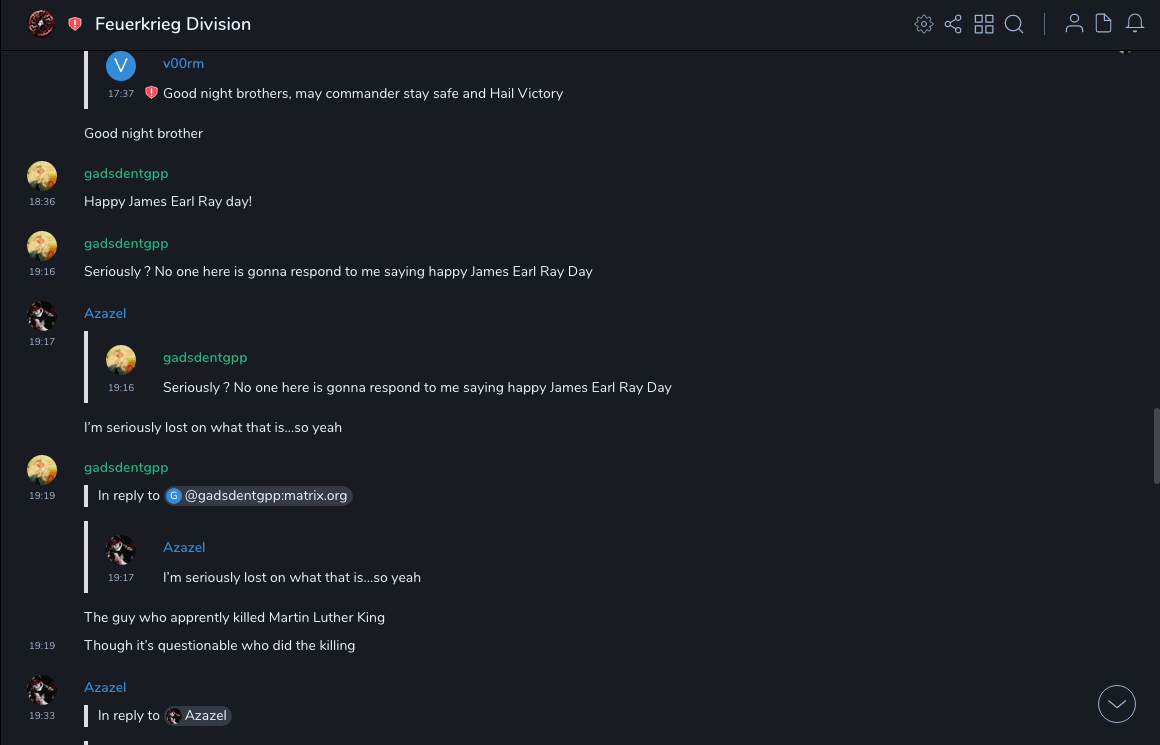Image resolution: width=1160 pixels, height=745 pixels.
Task: Click the room avatar in the header
Action: coord(41,24)
